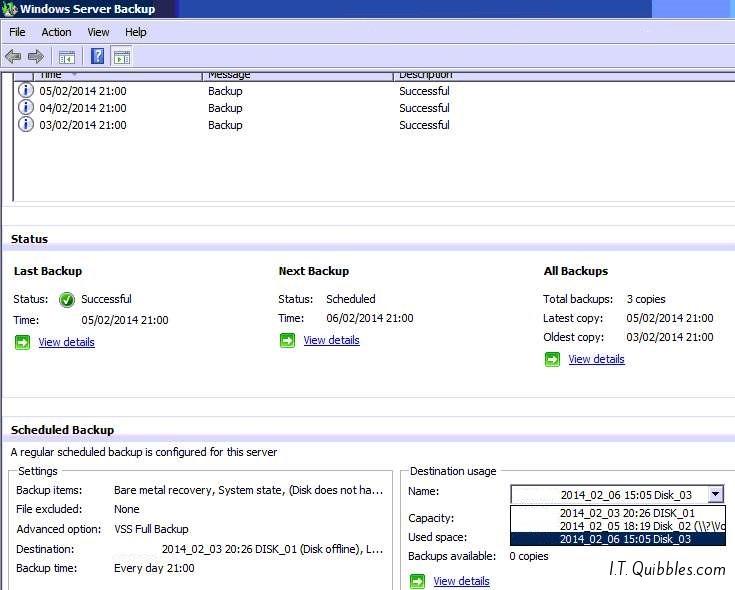Click the info icon for 05/02/2014 backup

pyautogui.click(x=26, y=90)
